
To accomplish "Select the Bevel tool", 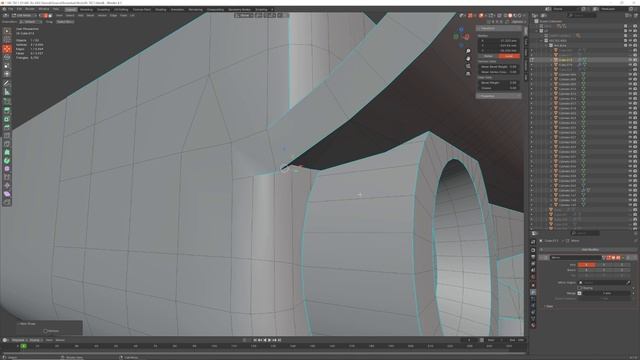I will coord(7,127).
